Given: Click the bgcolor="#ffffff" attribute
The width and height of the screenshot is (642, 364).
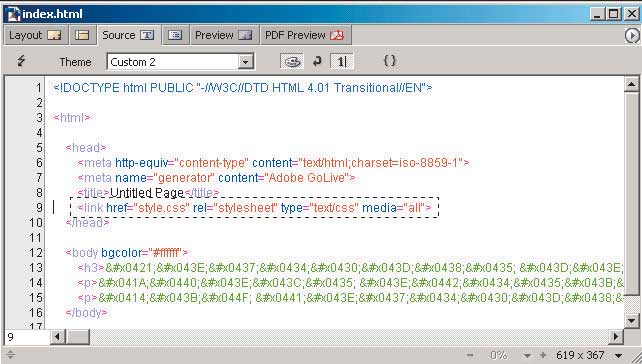Looking at the screenshot, I should 141,253.
